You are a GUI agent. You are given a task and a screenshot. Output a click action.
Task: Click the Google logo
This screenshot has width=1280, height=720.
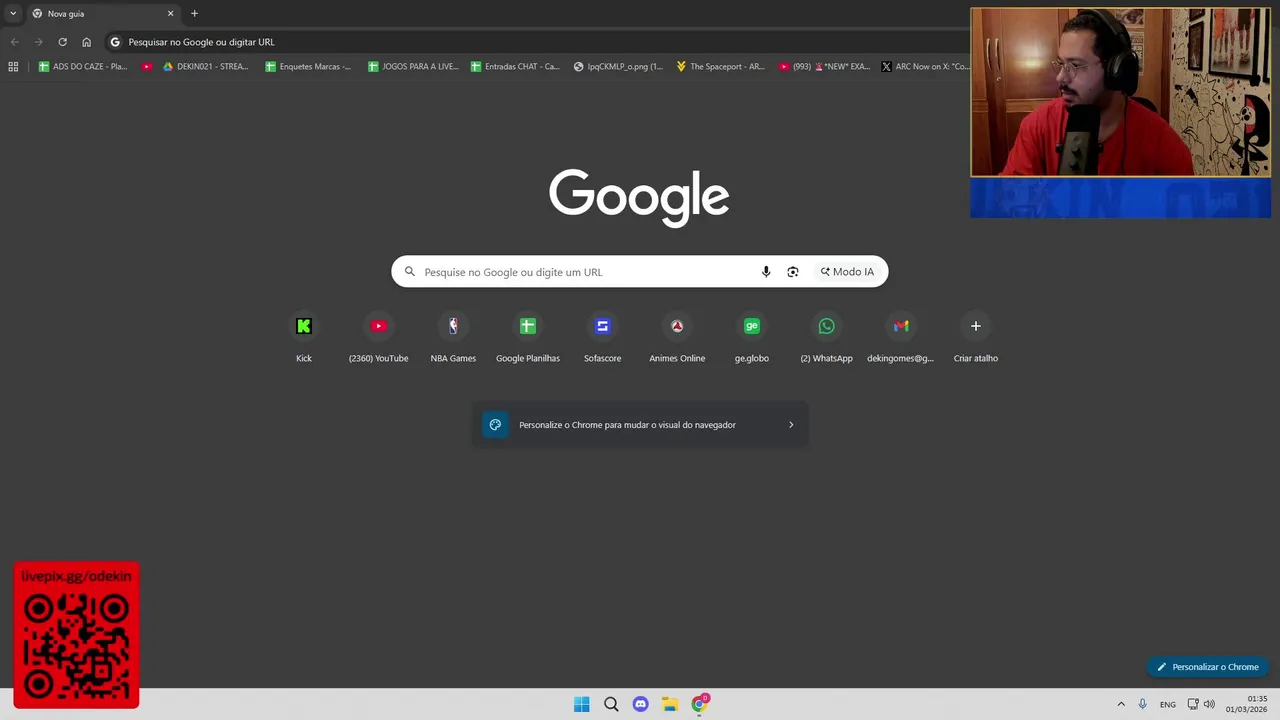click(639, 197)
